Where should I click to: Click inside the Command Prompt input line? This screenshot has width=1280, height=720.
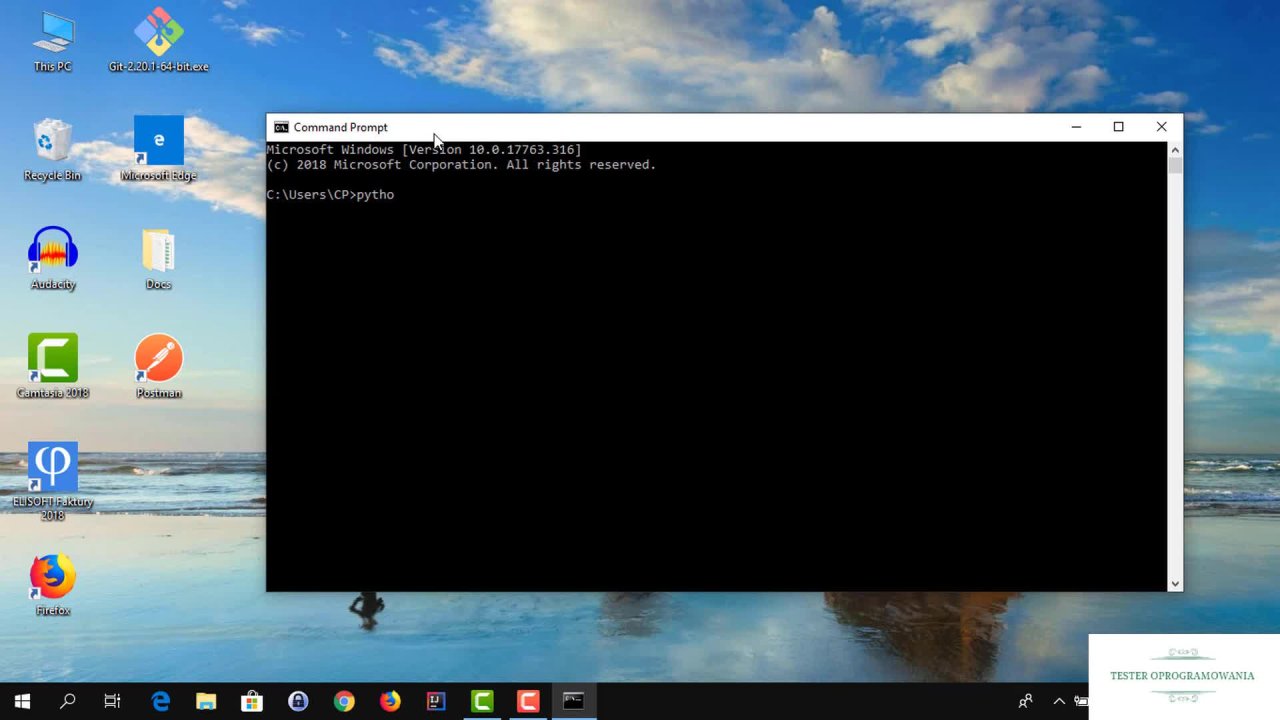500,195
